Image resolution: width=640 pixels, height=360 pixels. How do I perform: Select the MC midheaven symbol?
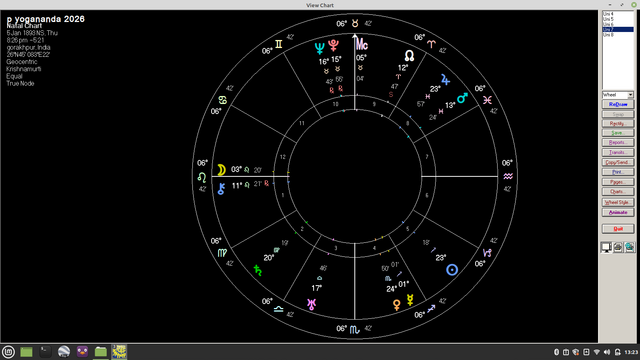point(362,44)
